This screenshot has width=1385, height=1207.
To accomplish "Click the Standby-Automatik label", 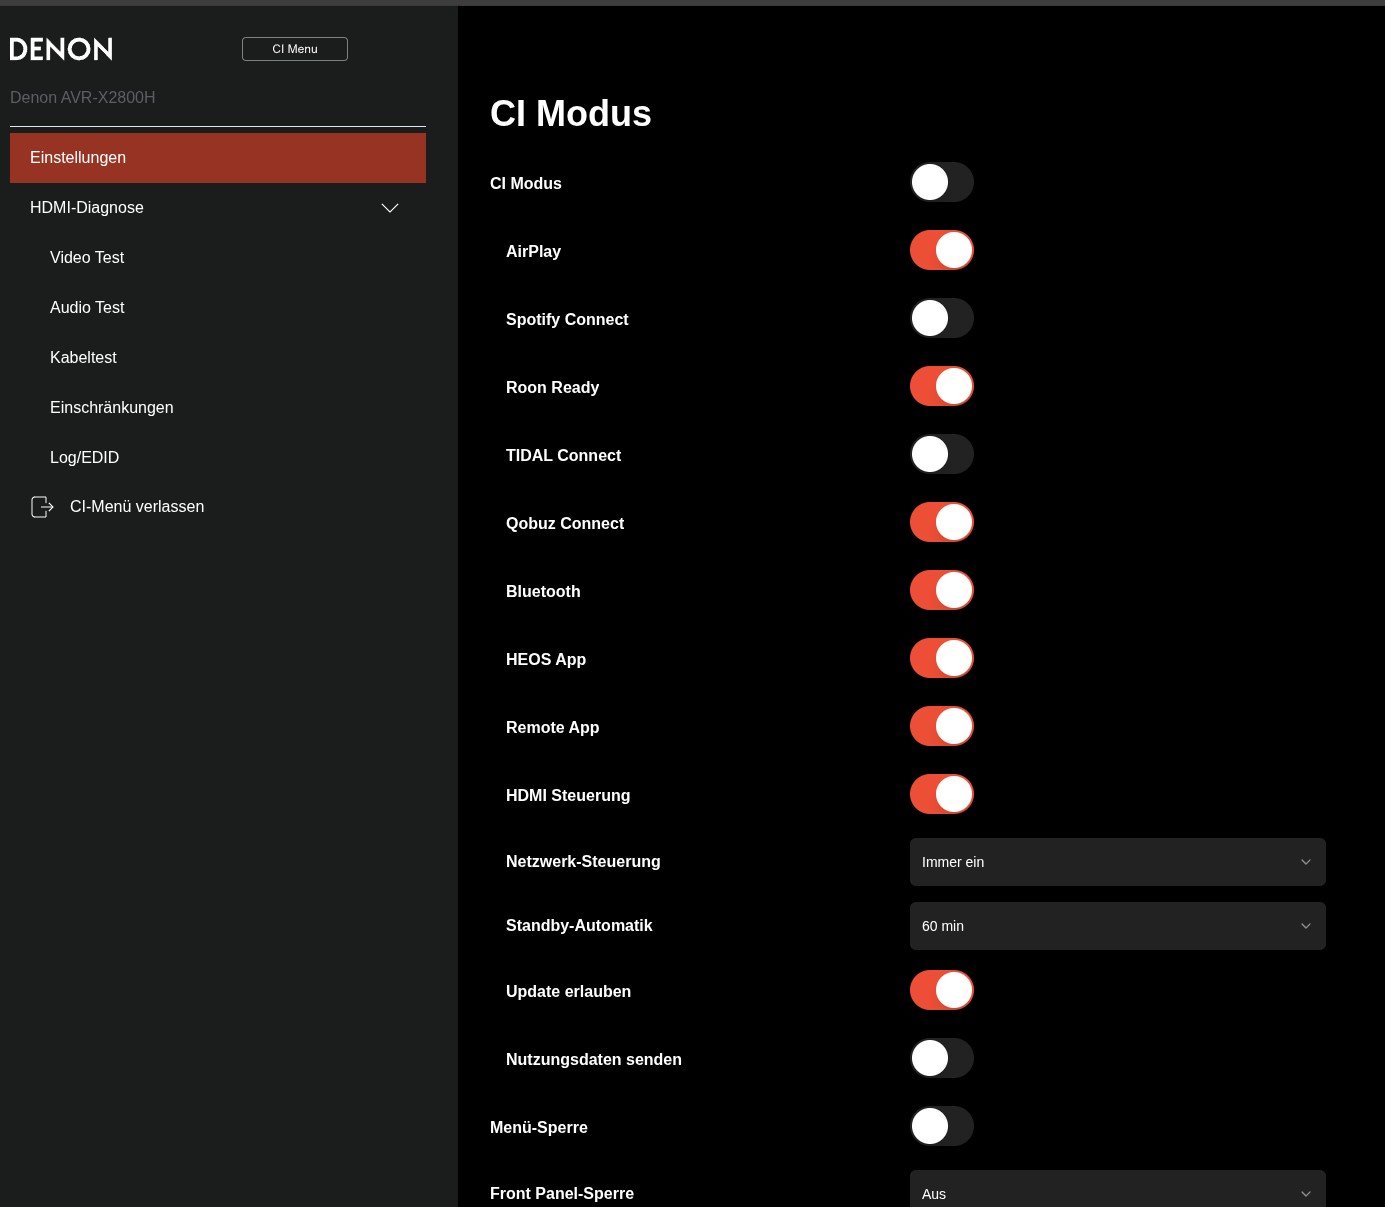I will click(579, 925).
